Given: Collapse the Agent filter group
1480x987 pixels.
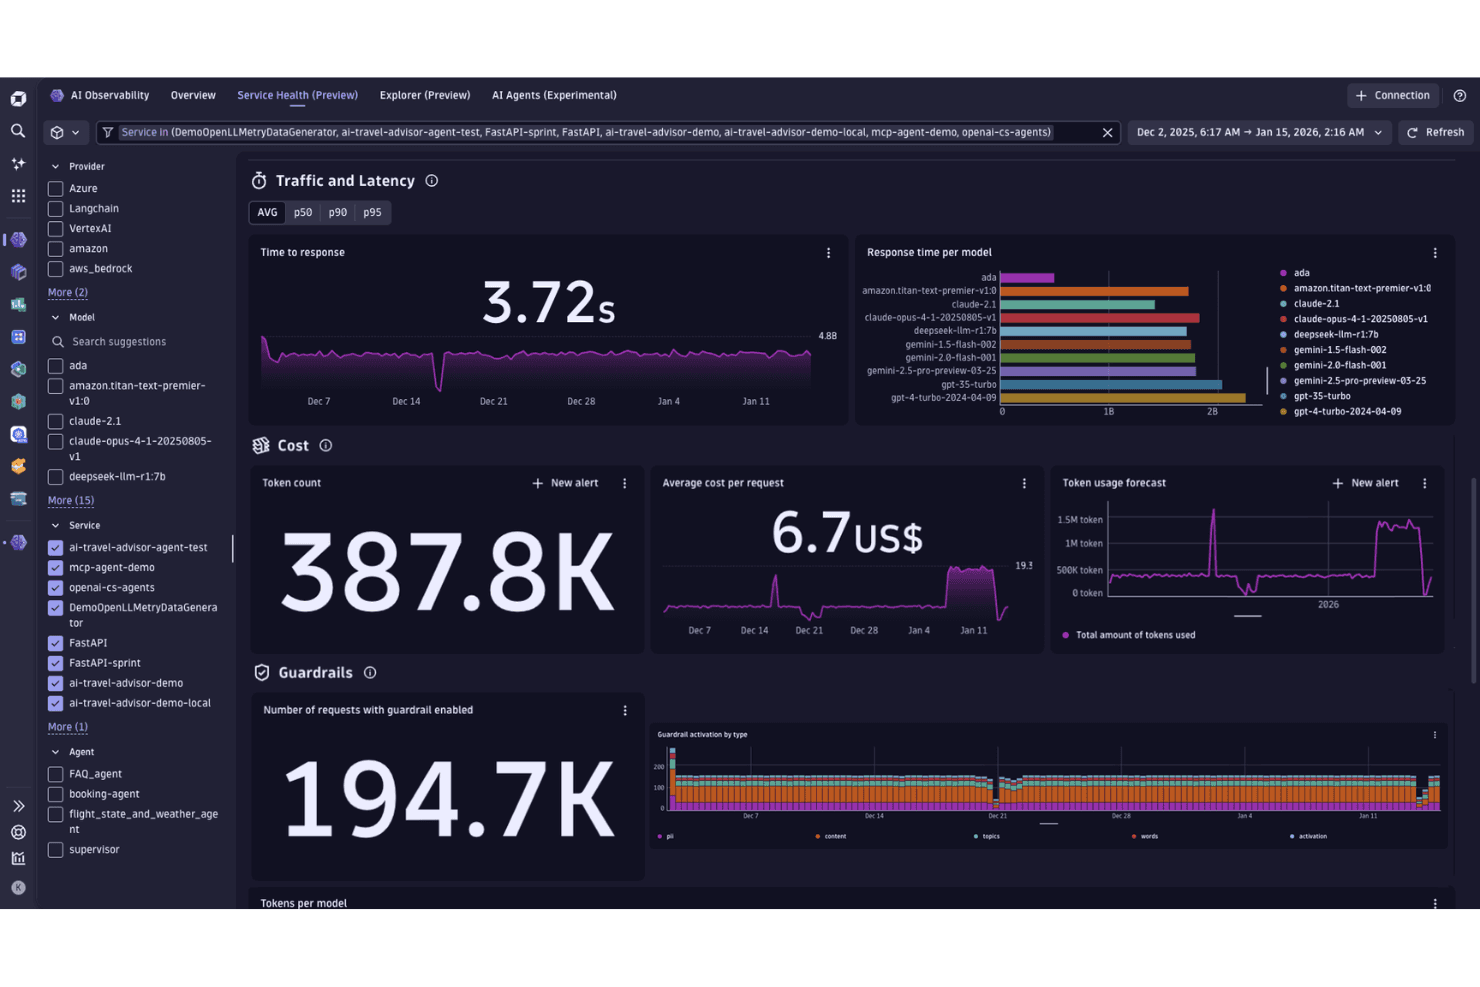Looking at the screenshot, I should coord(56,752).
